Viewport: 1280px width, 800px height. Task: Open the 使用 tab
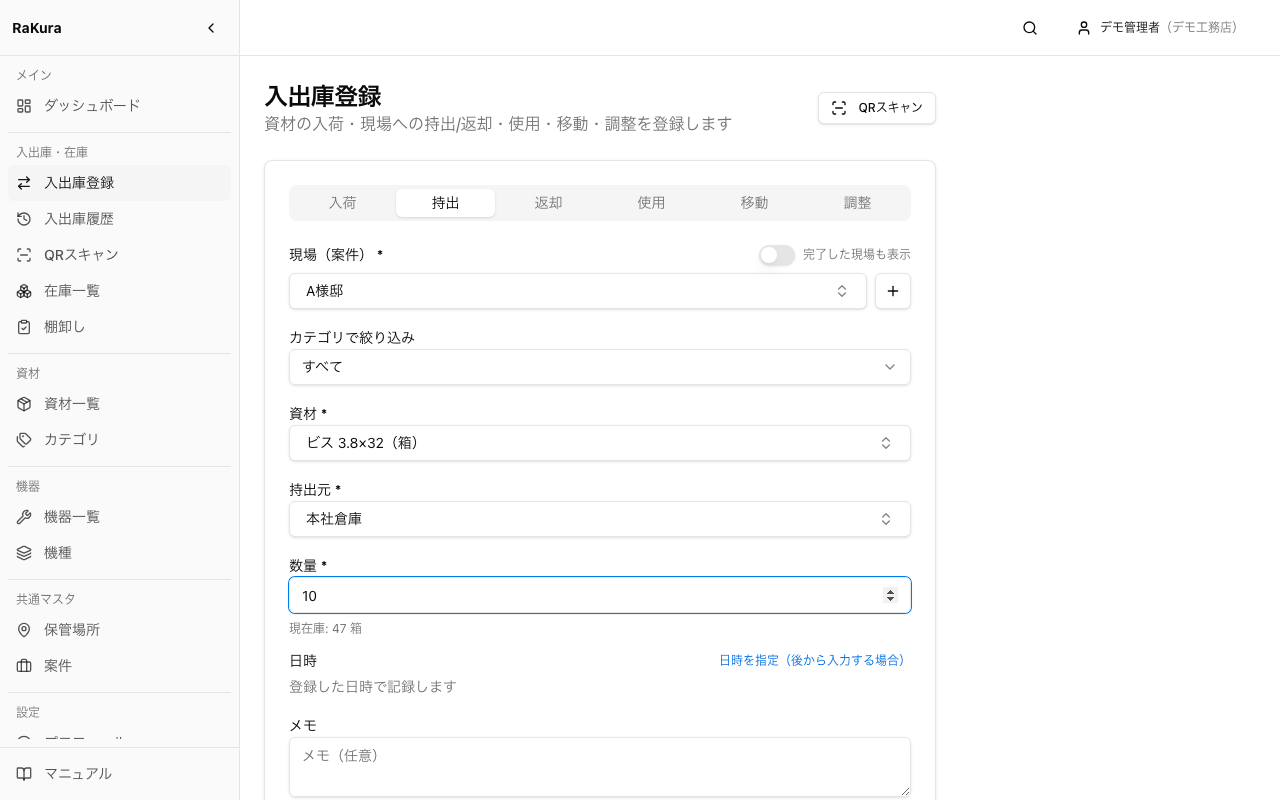[652, 203]
